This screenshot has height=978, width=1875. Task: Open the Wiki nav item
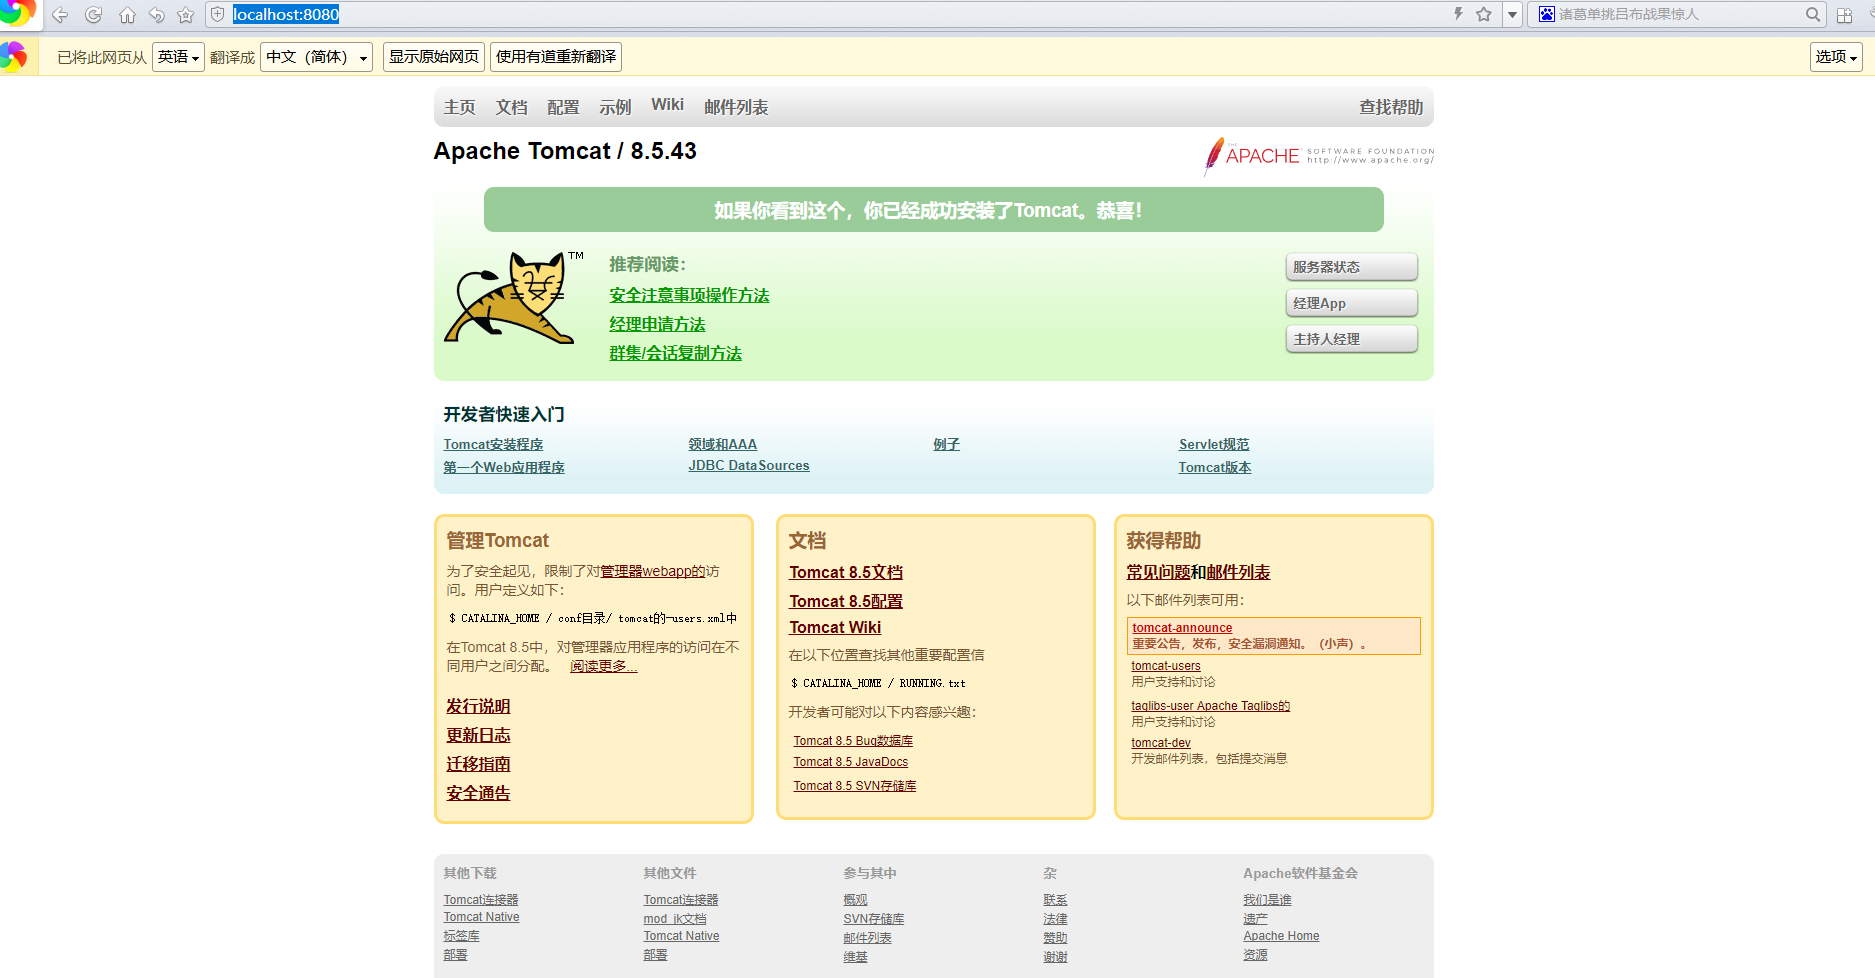[x=667, y=105]
